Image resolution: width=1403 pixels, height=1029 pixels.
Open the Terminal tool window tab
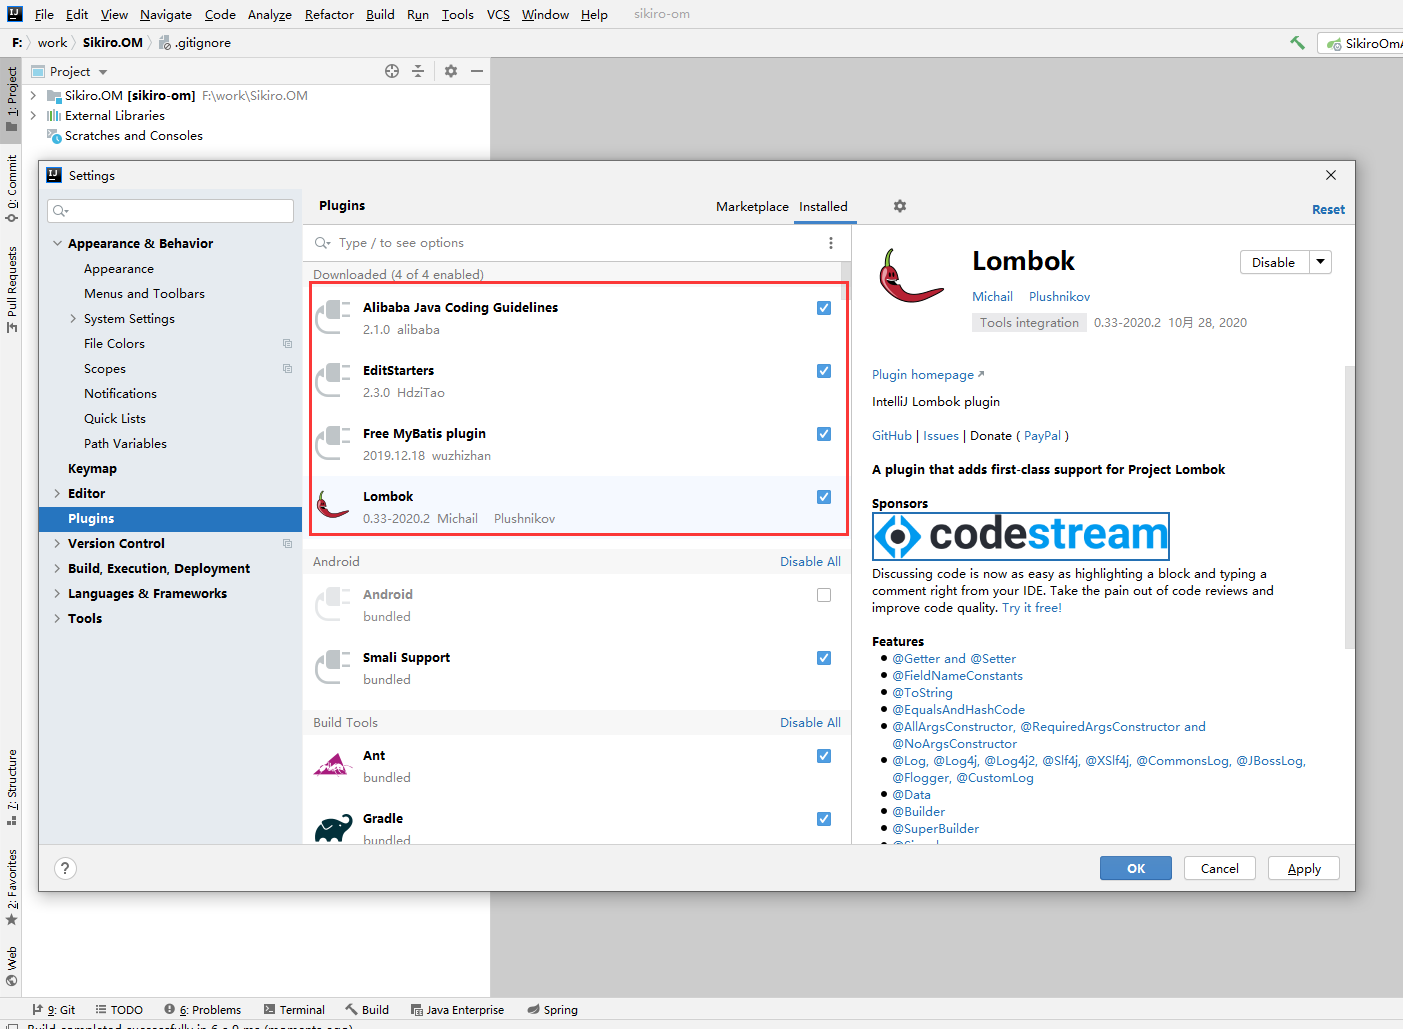coord(294,1009)
